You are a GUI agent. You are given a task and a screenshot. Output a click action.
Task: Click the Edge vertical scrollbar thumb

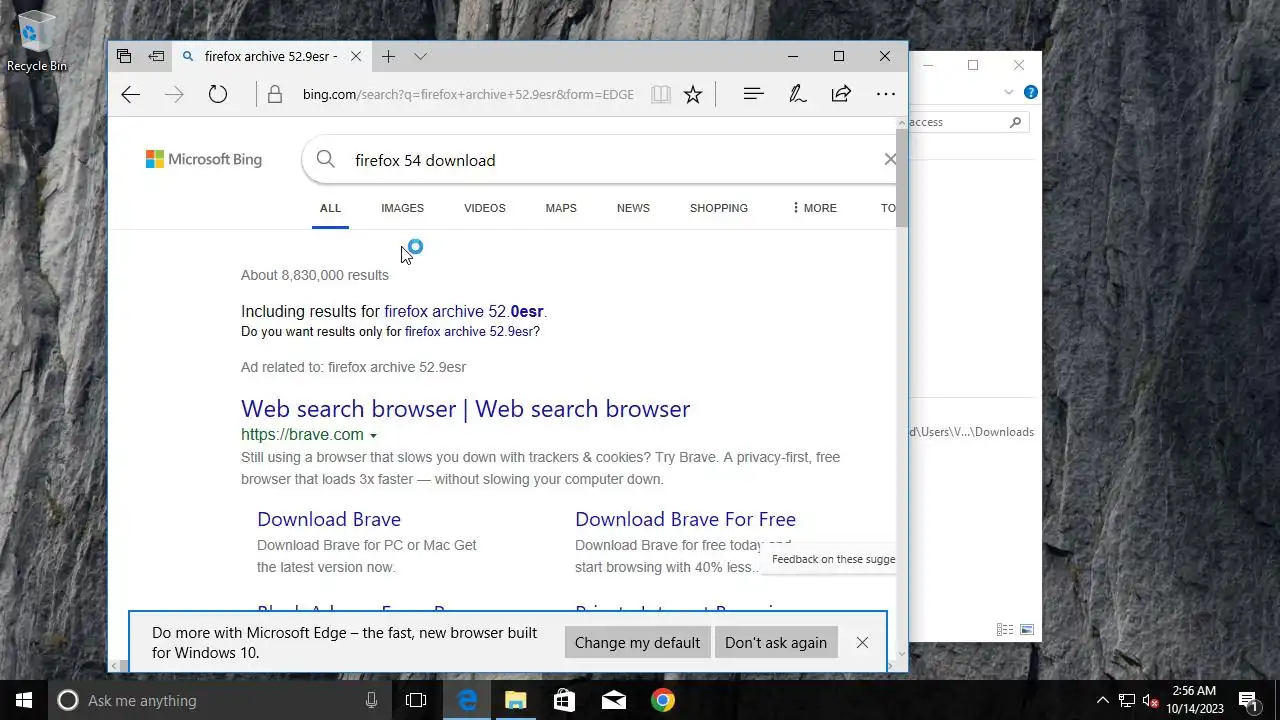tap(902, 178)
